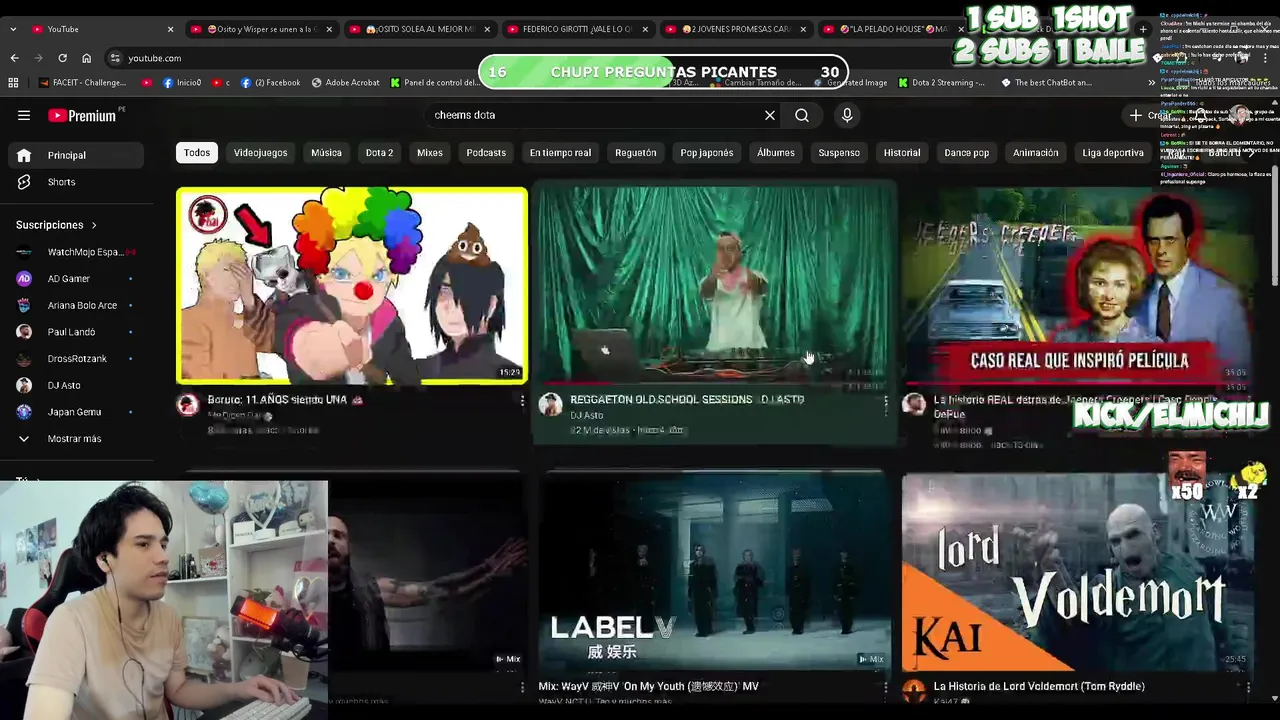Open the Panel de control bookmark
Viewport: 1280px width, 720px height.
point(434,82)
